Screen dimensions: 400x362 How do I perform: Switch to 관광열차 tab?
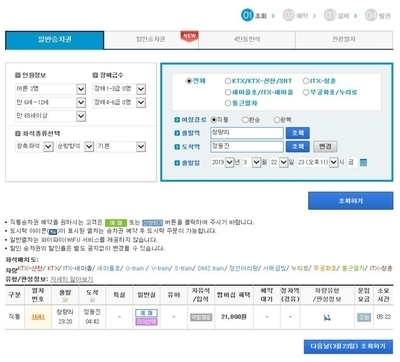[x=344, y=40]
